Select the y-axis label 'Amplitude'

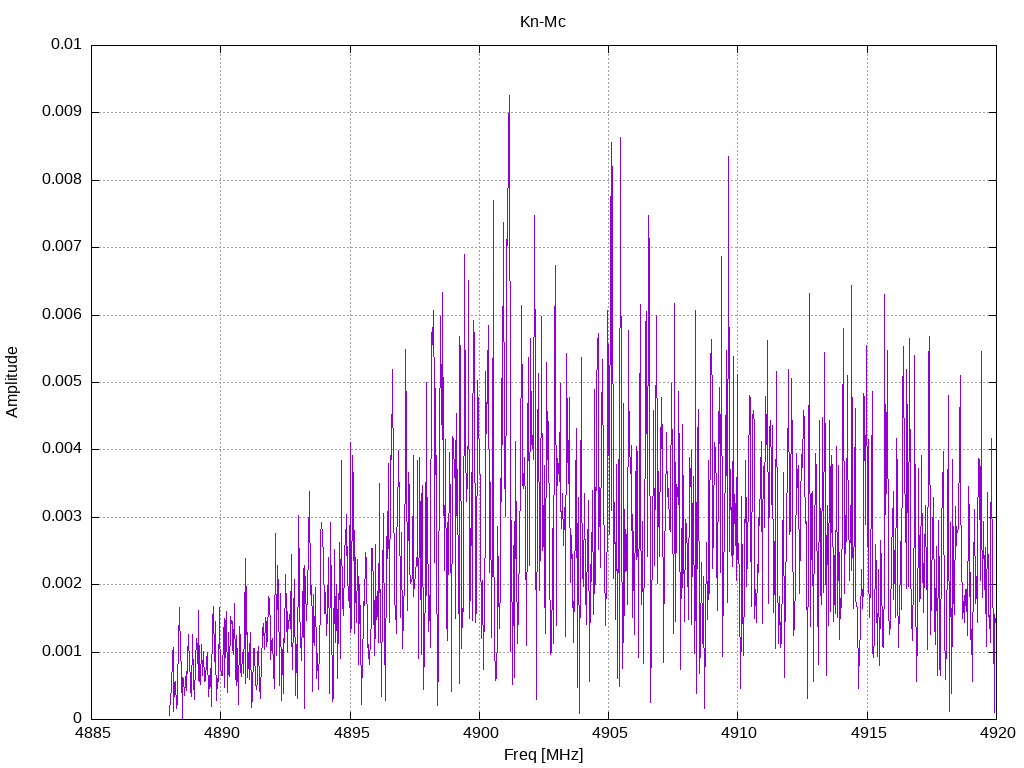[12, 382]
